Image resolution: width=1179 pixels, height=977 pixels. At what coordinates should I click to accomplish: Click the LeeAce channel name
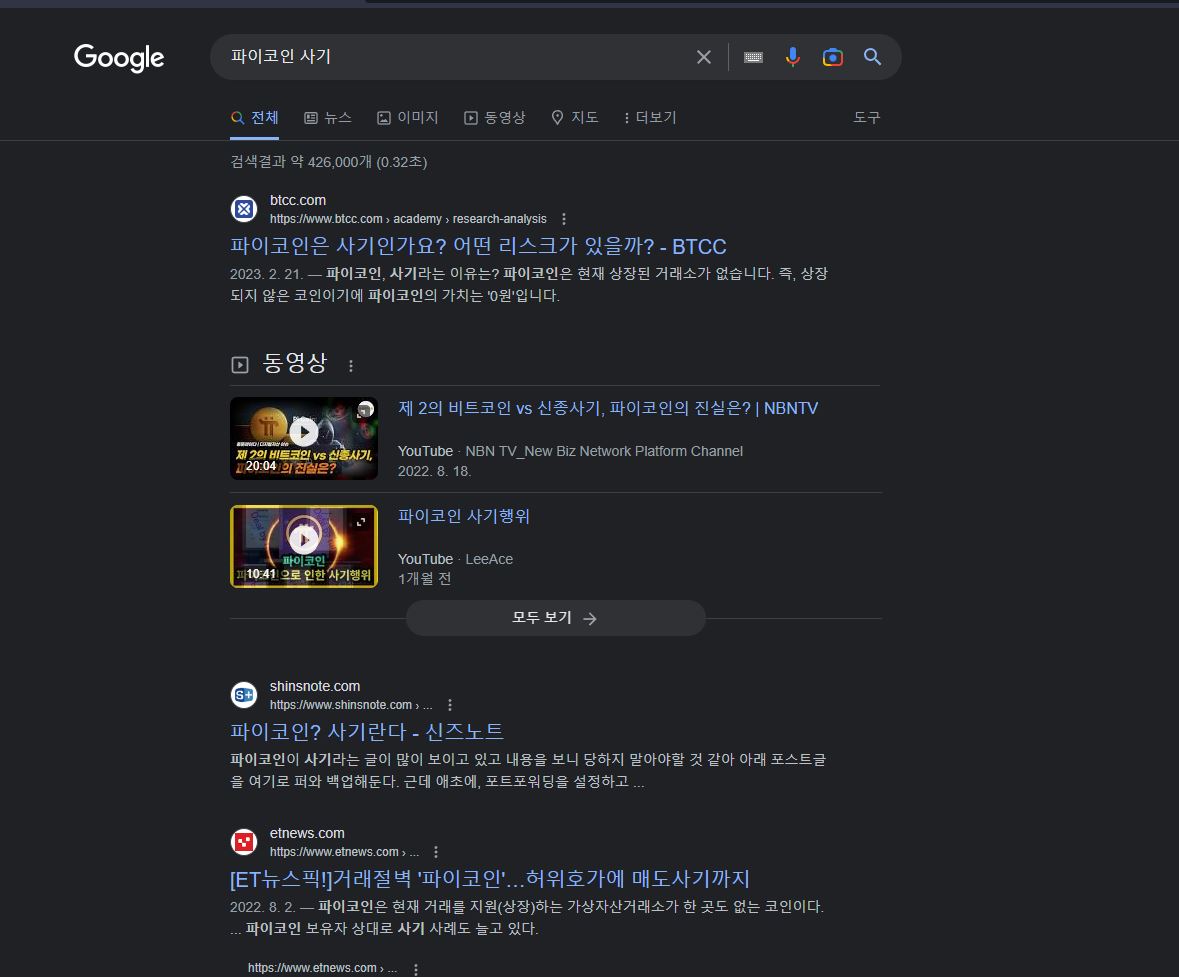coord(489,559)
